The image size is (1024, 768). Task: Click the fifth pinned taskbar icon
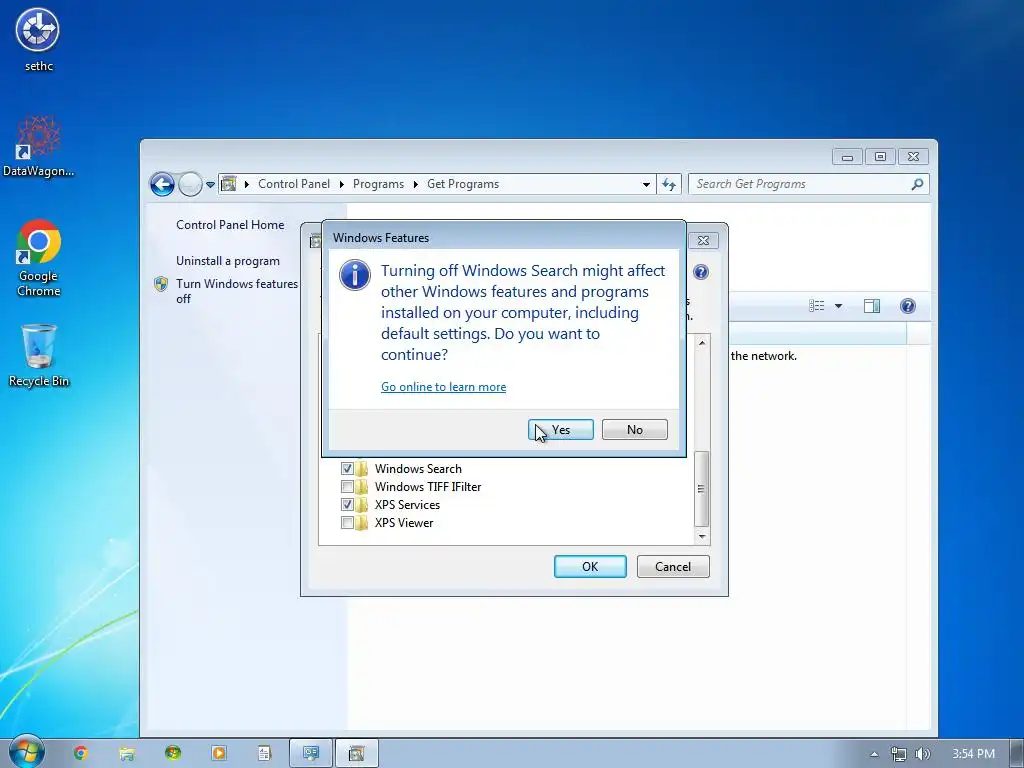264,753
